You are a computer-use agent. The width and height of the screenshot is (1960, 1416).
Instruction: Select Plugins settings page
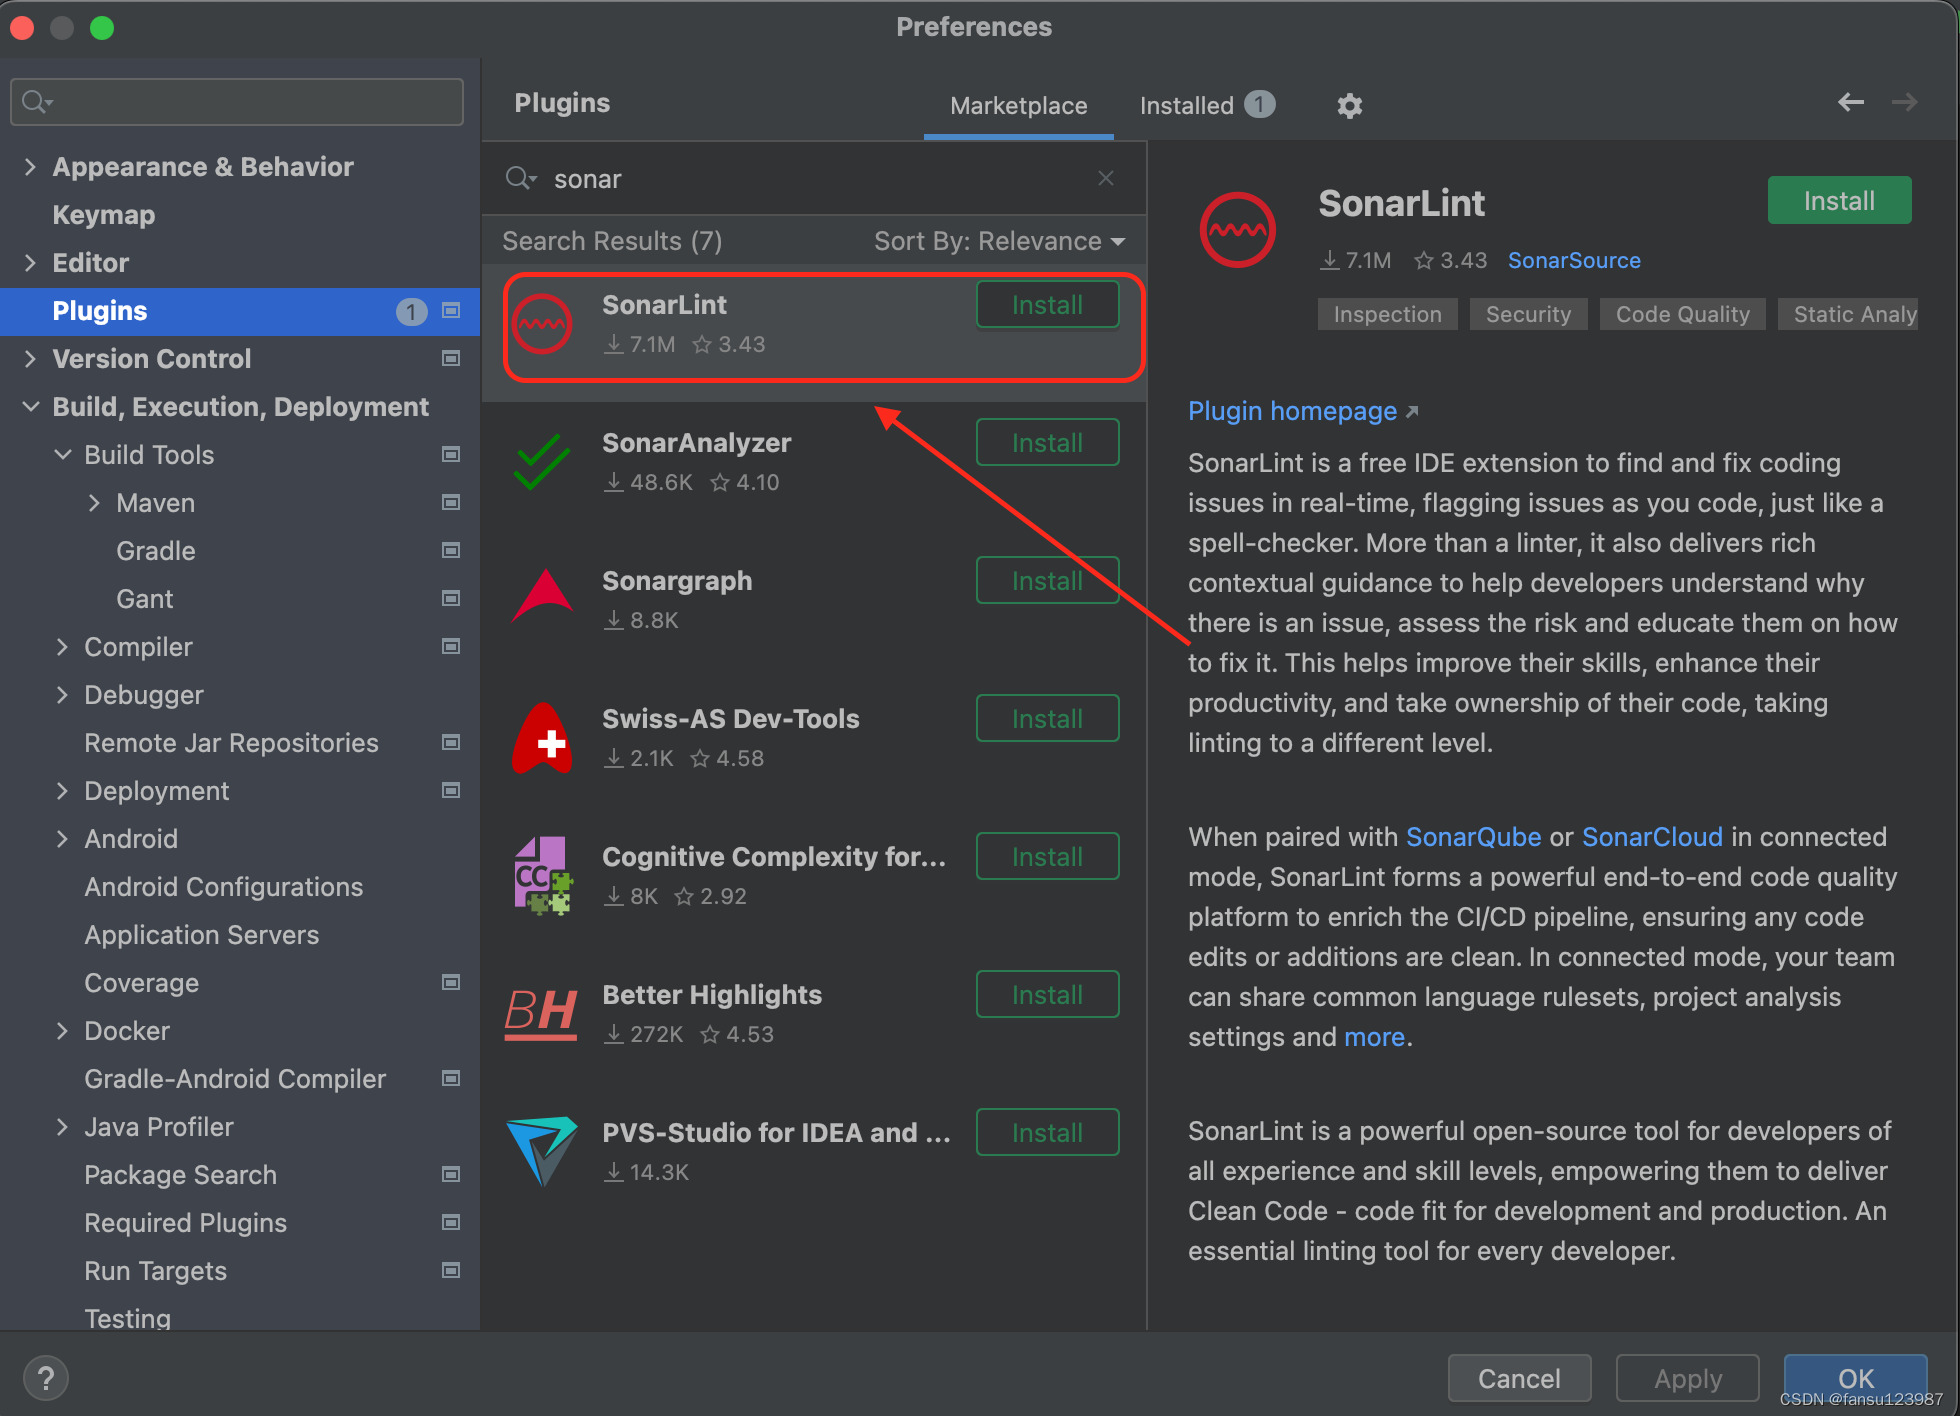(x=240, y=311)
